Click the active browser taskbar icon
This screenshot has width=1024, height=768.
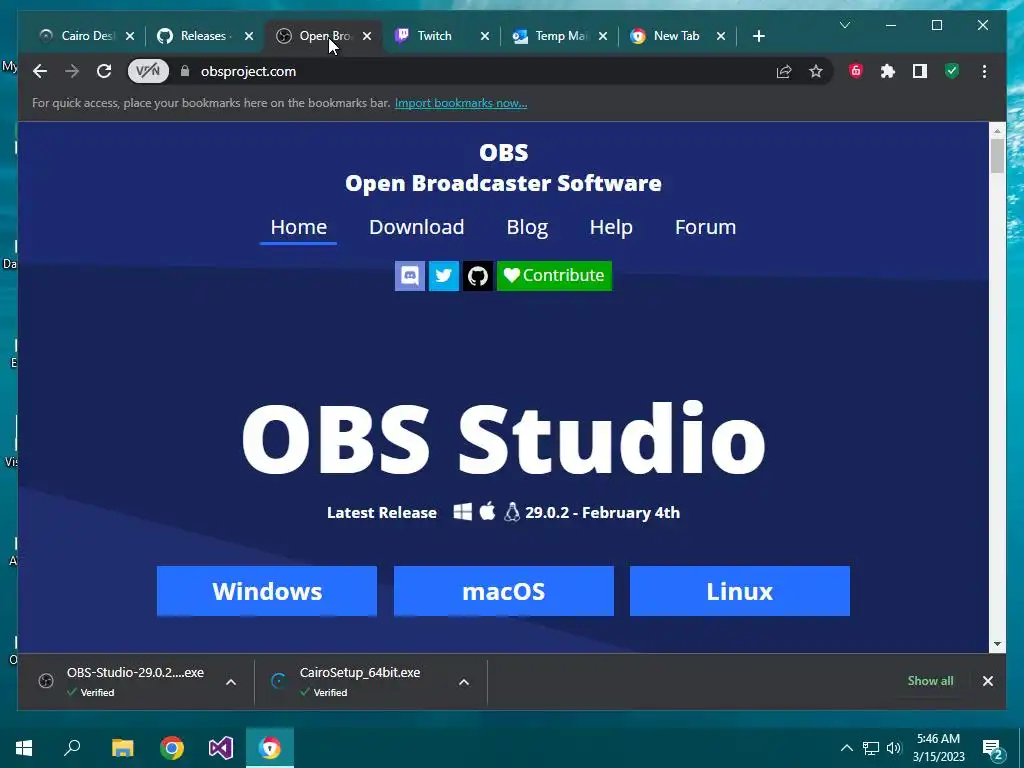click(270, 748)
